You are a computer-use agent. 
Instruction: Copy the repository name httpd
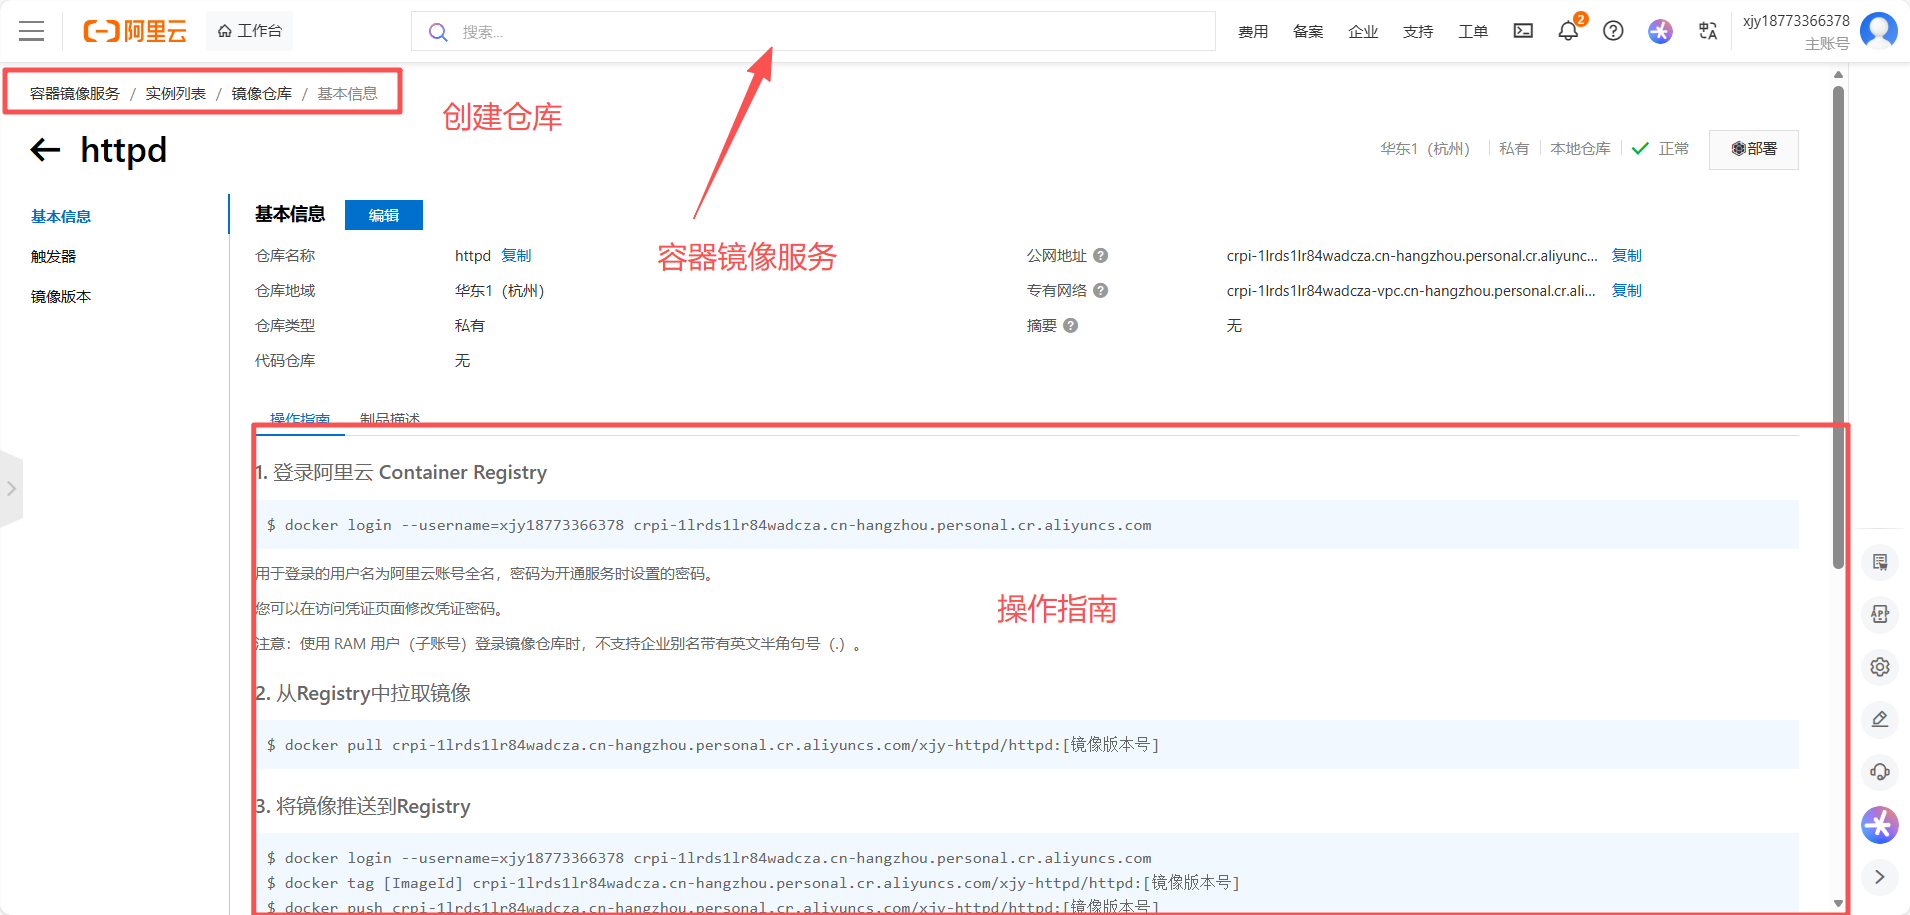click(516, 256)
